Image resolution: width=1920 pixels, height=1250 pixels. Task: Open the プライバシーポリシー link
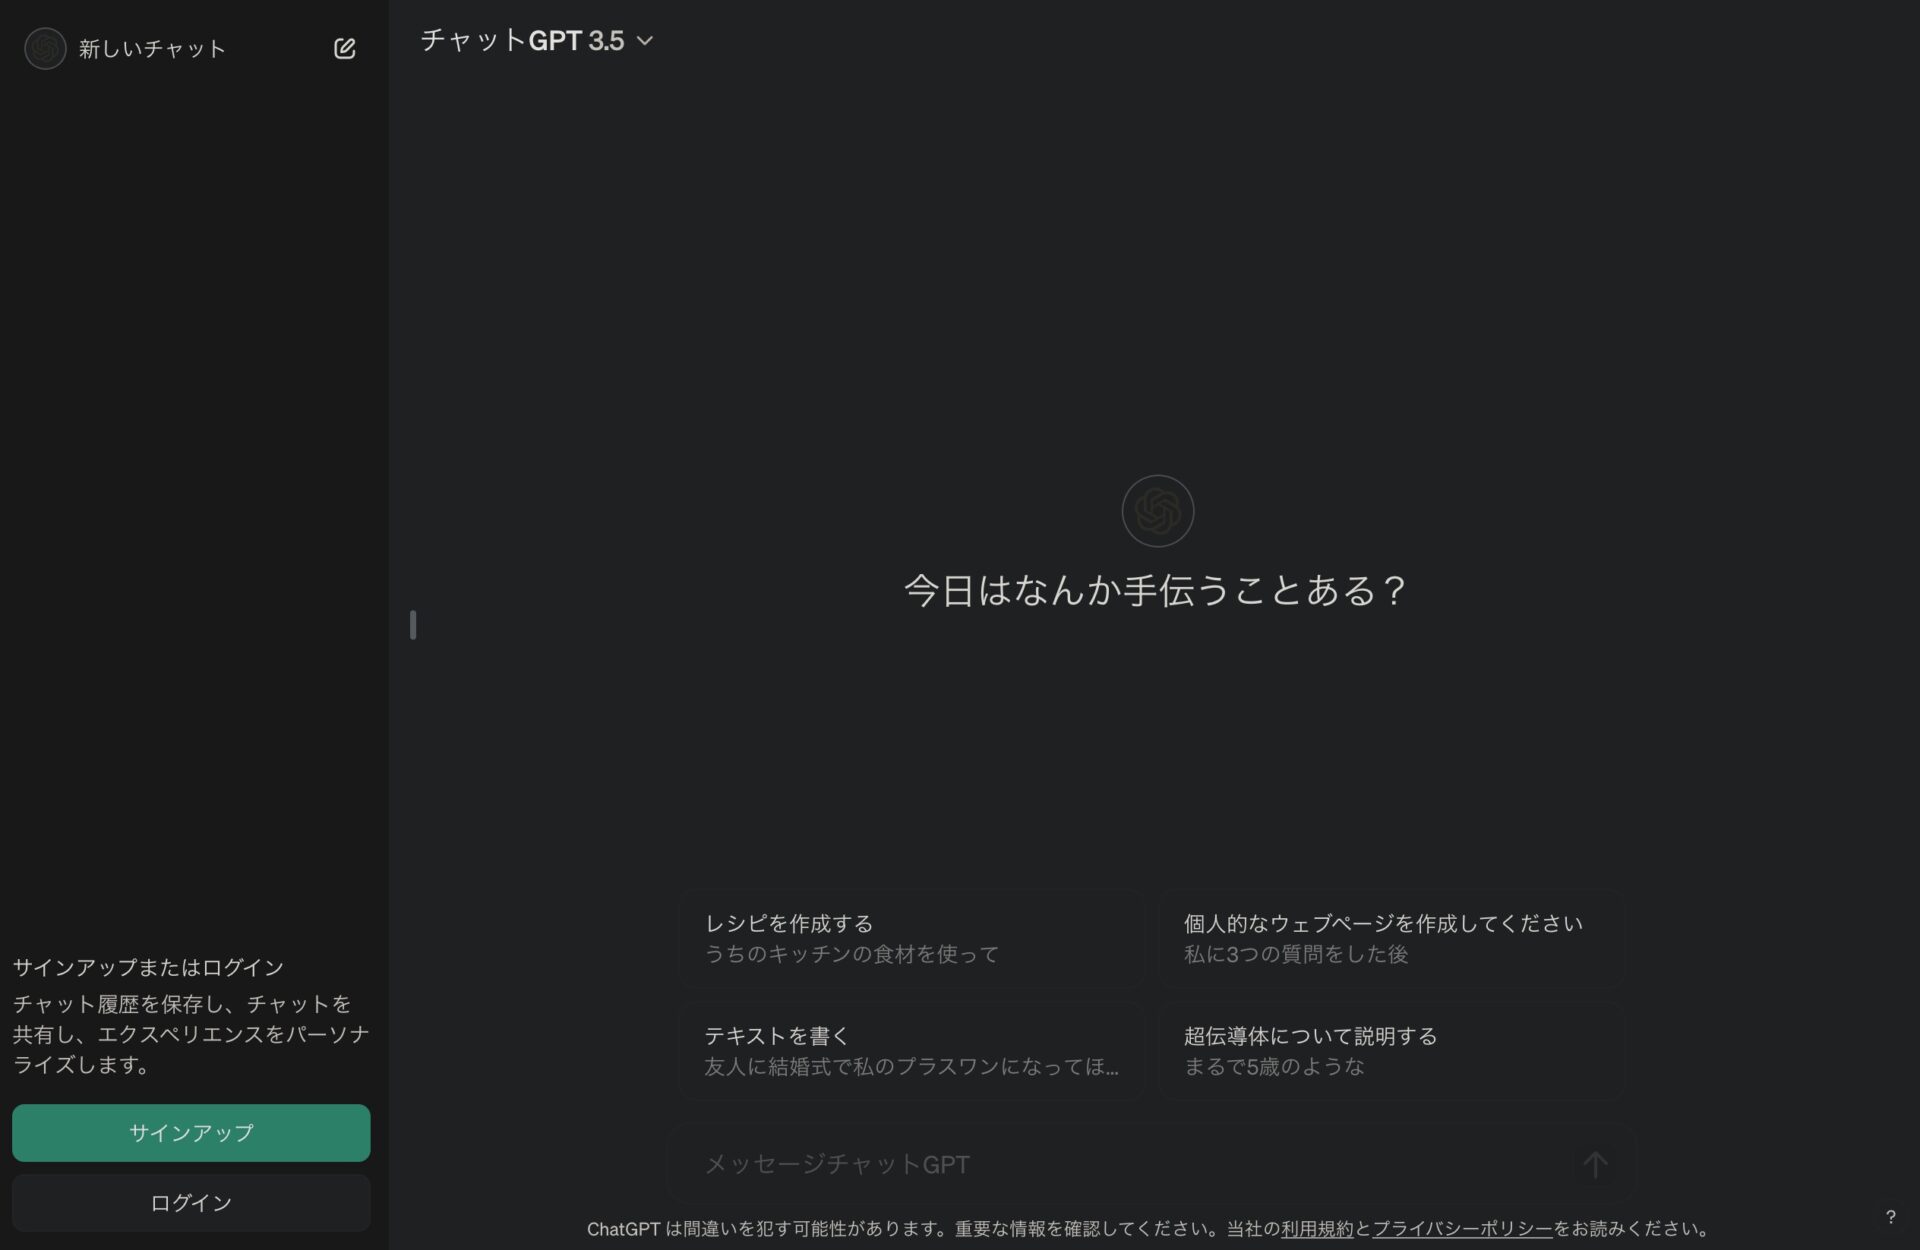1462,1229
